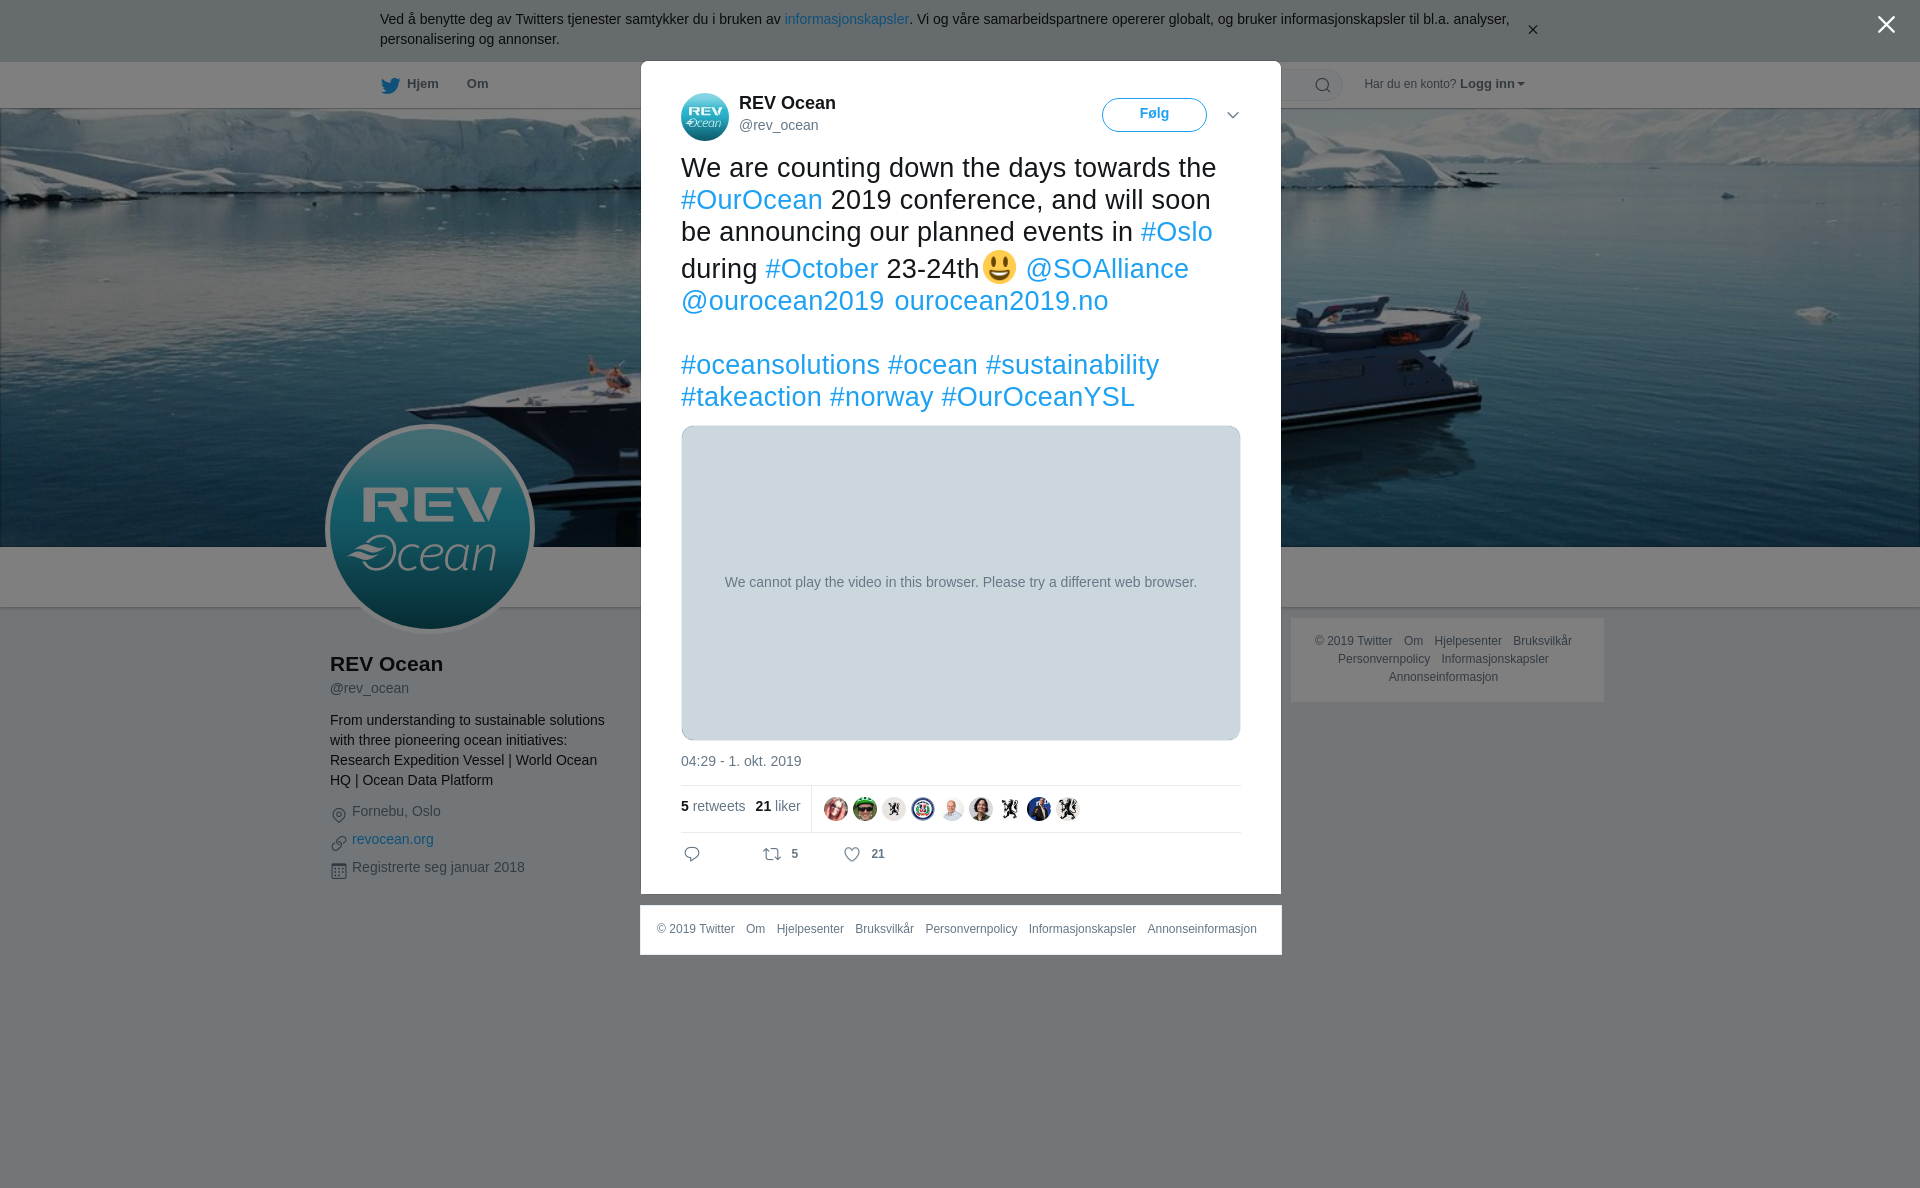
Task: Open the large REV Ocean profile picture
Action: click(x=430, y=529)
